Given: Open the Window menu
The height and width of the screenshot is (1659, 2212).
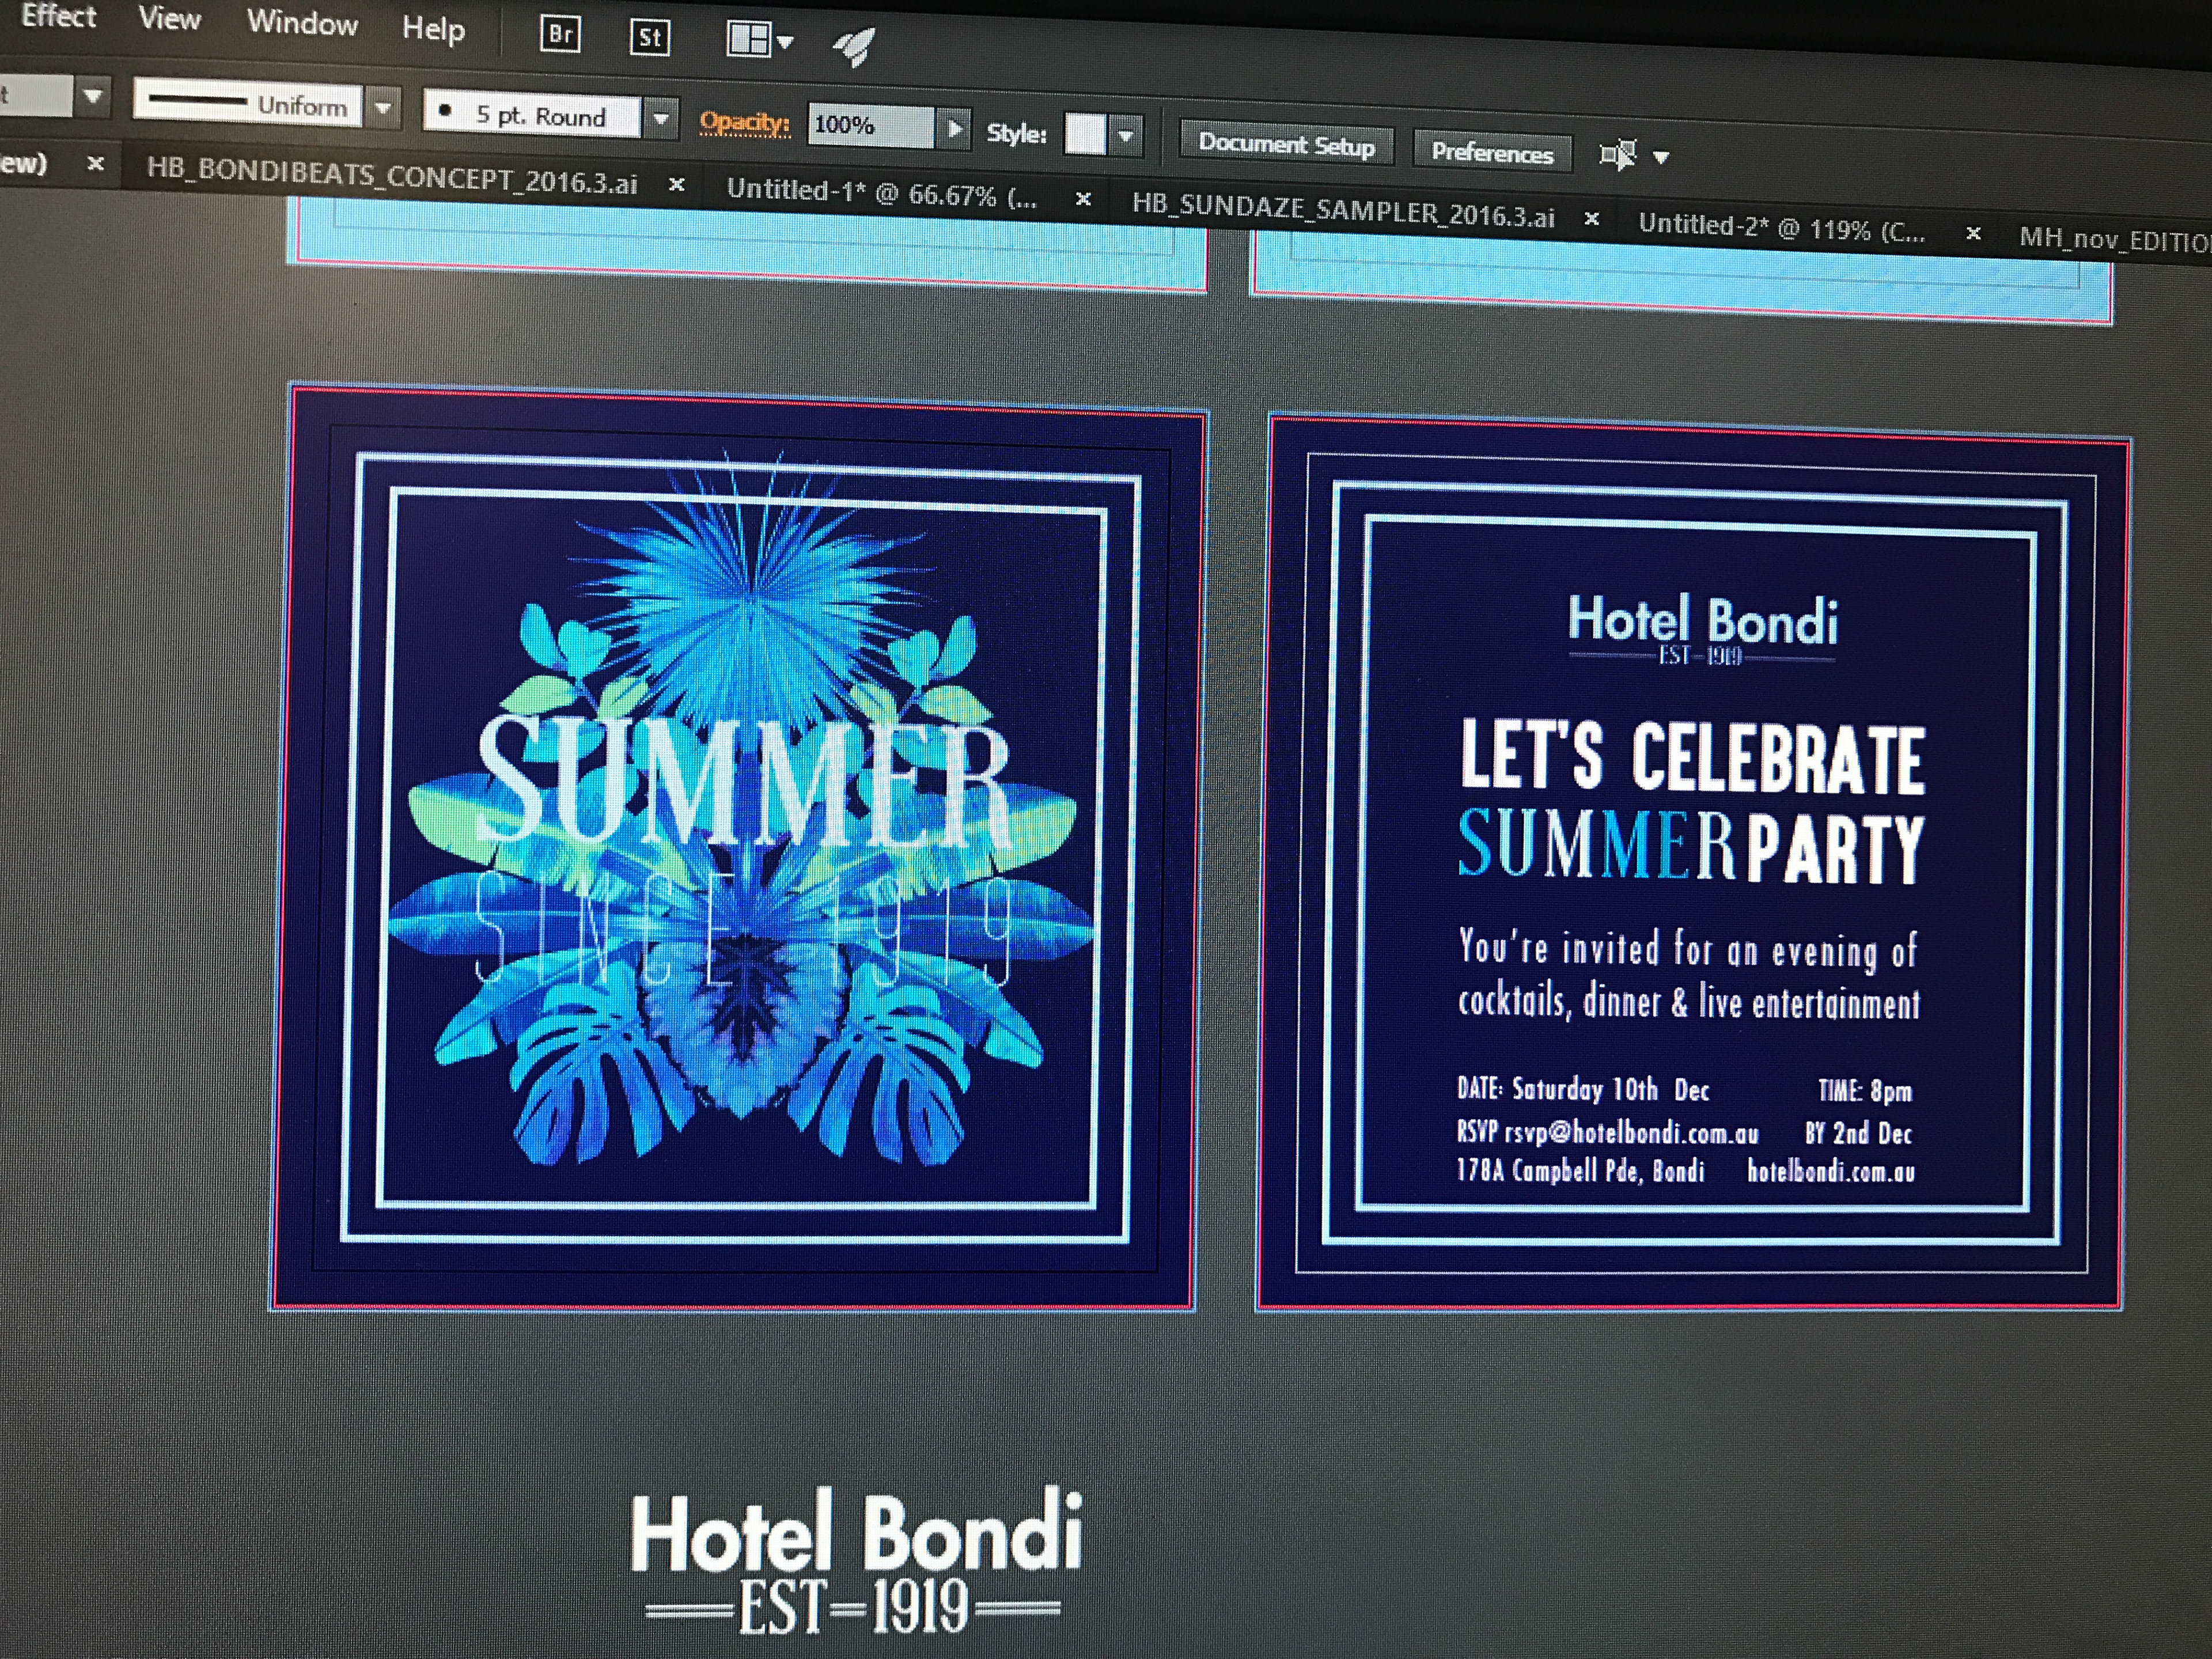Looking at the screenshot, I should 302,22.
